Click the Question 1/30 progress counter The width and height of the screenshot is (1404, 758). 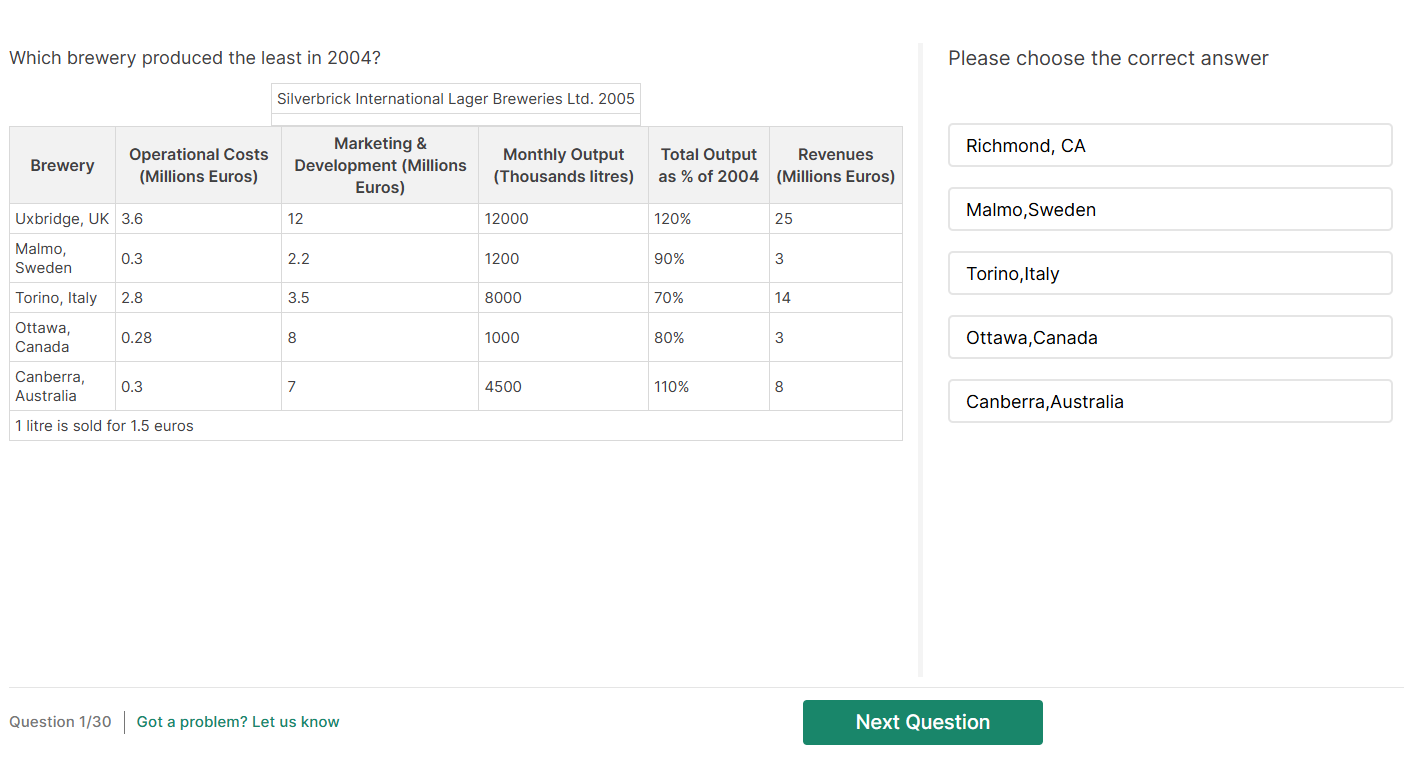60,722
